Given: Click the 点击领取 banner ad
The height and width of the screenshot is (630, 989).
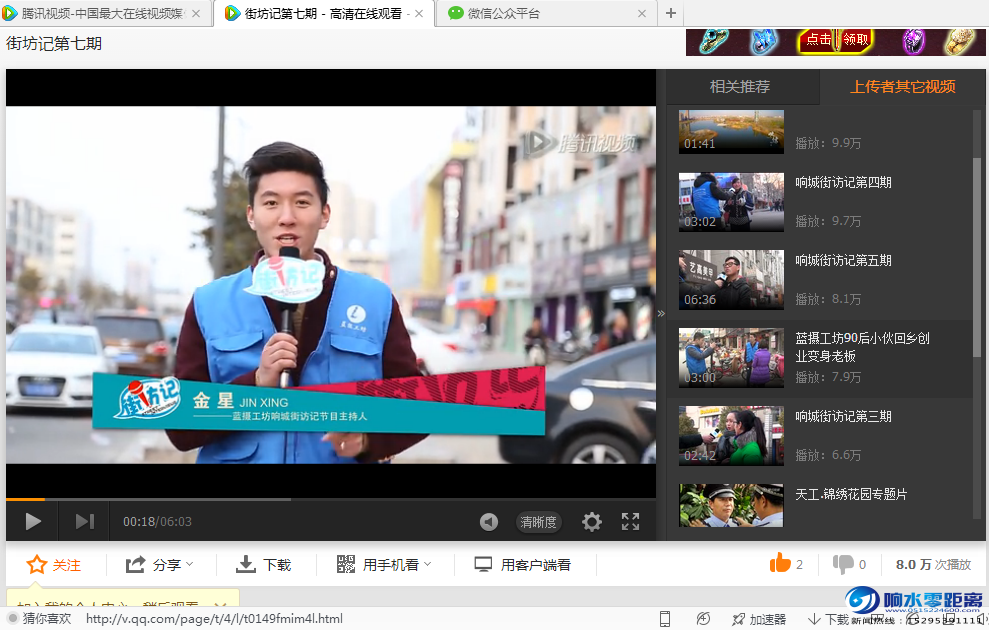Looking at the screenshot, I should 836,42.
